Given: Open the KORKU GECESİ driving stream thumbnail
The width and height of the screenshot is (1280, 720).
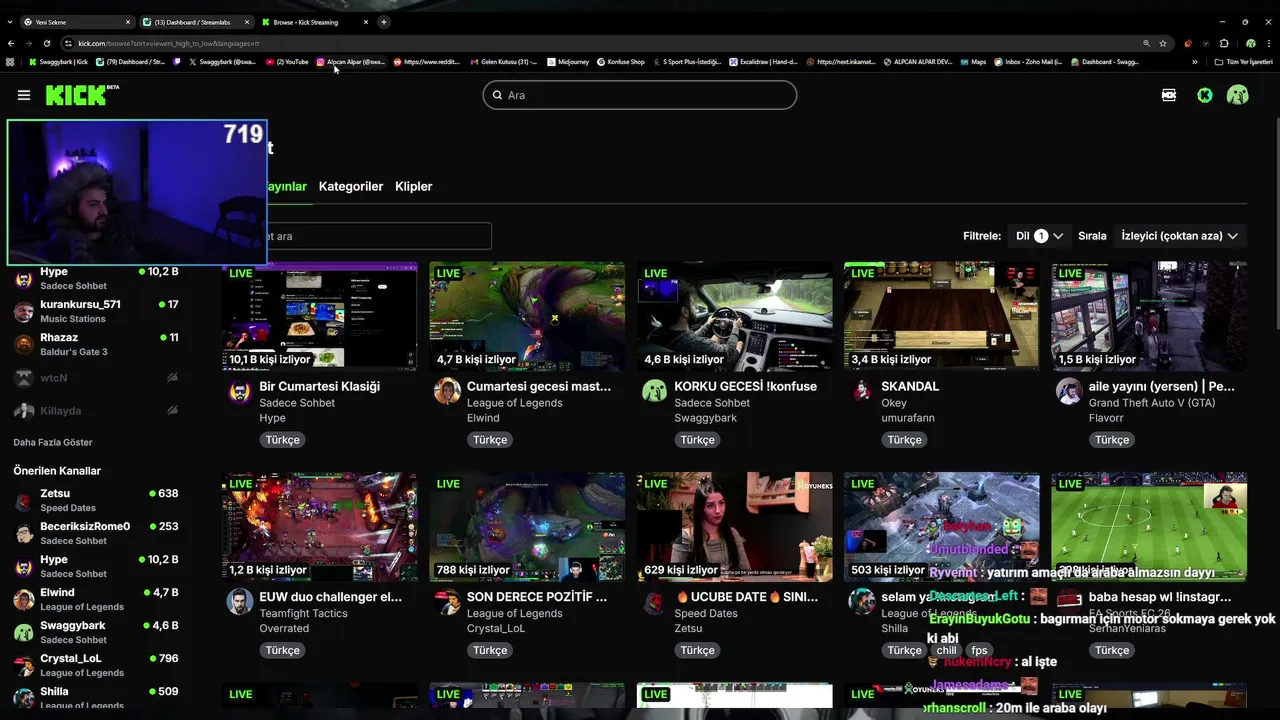Looking at the screenshot, I should tap(735, 316).
